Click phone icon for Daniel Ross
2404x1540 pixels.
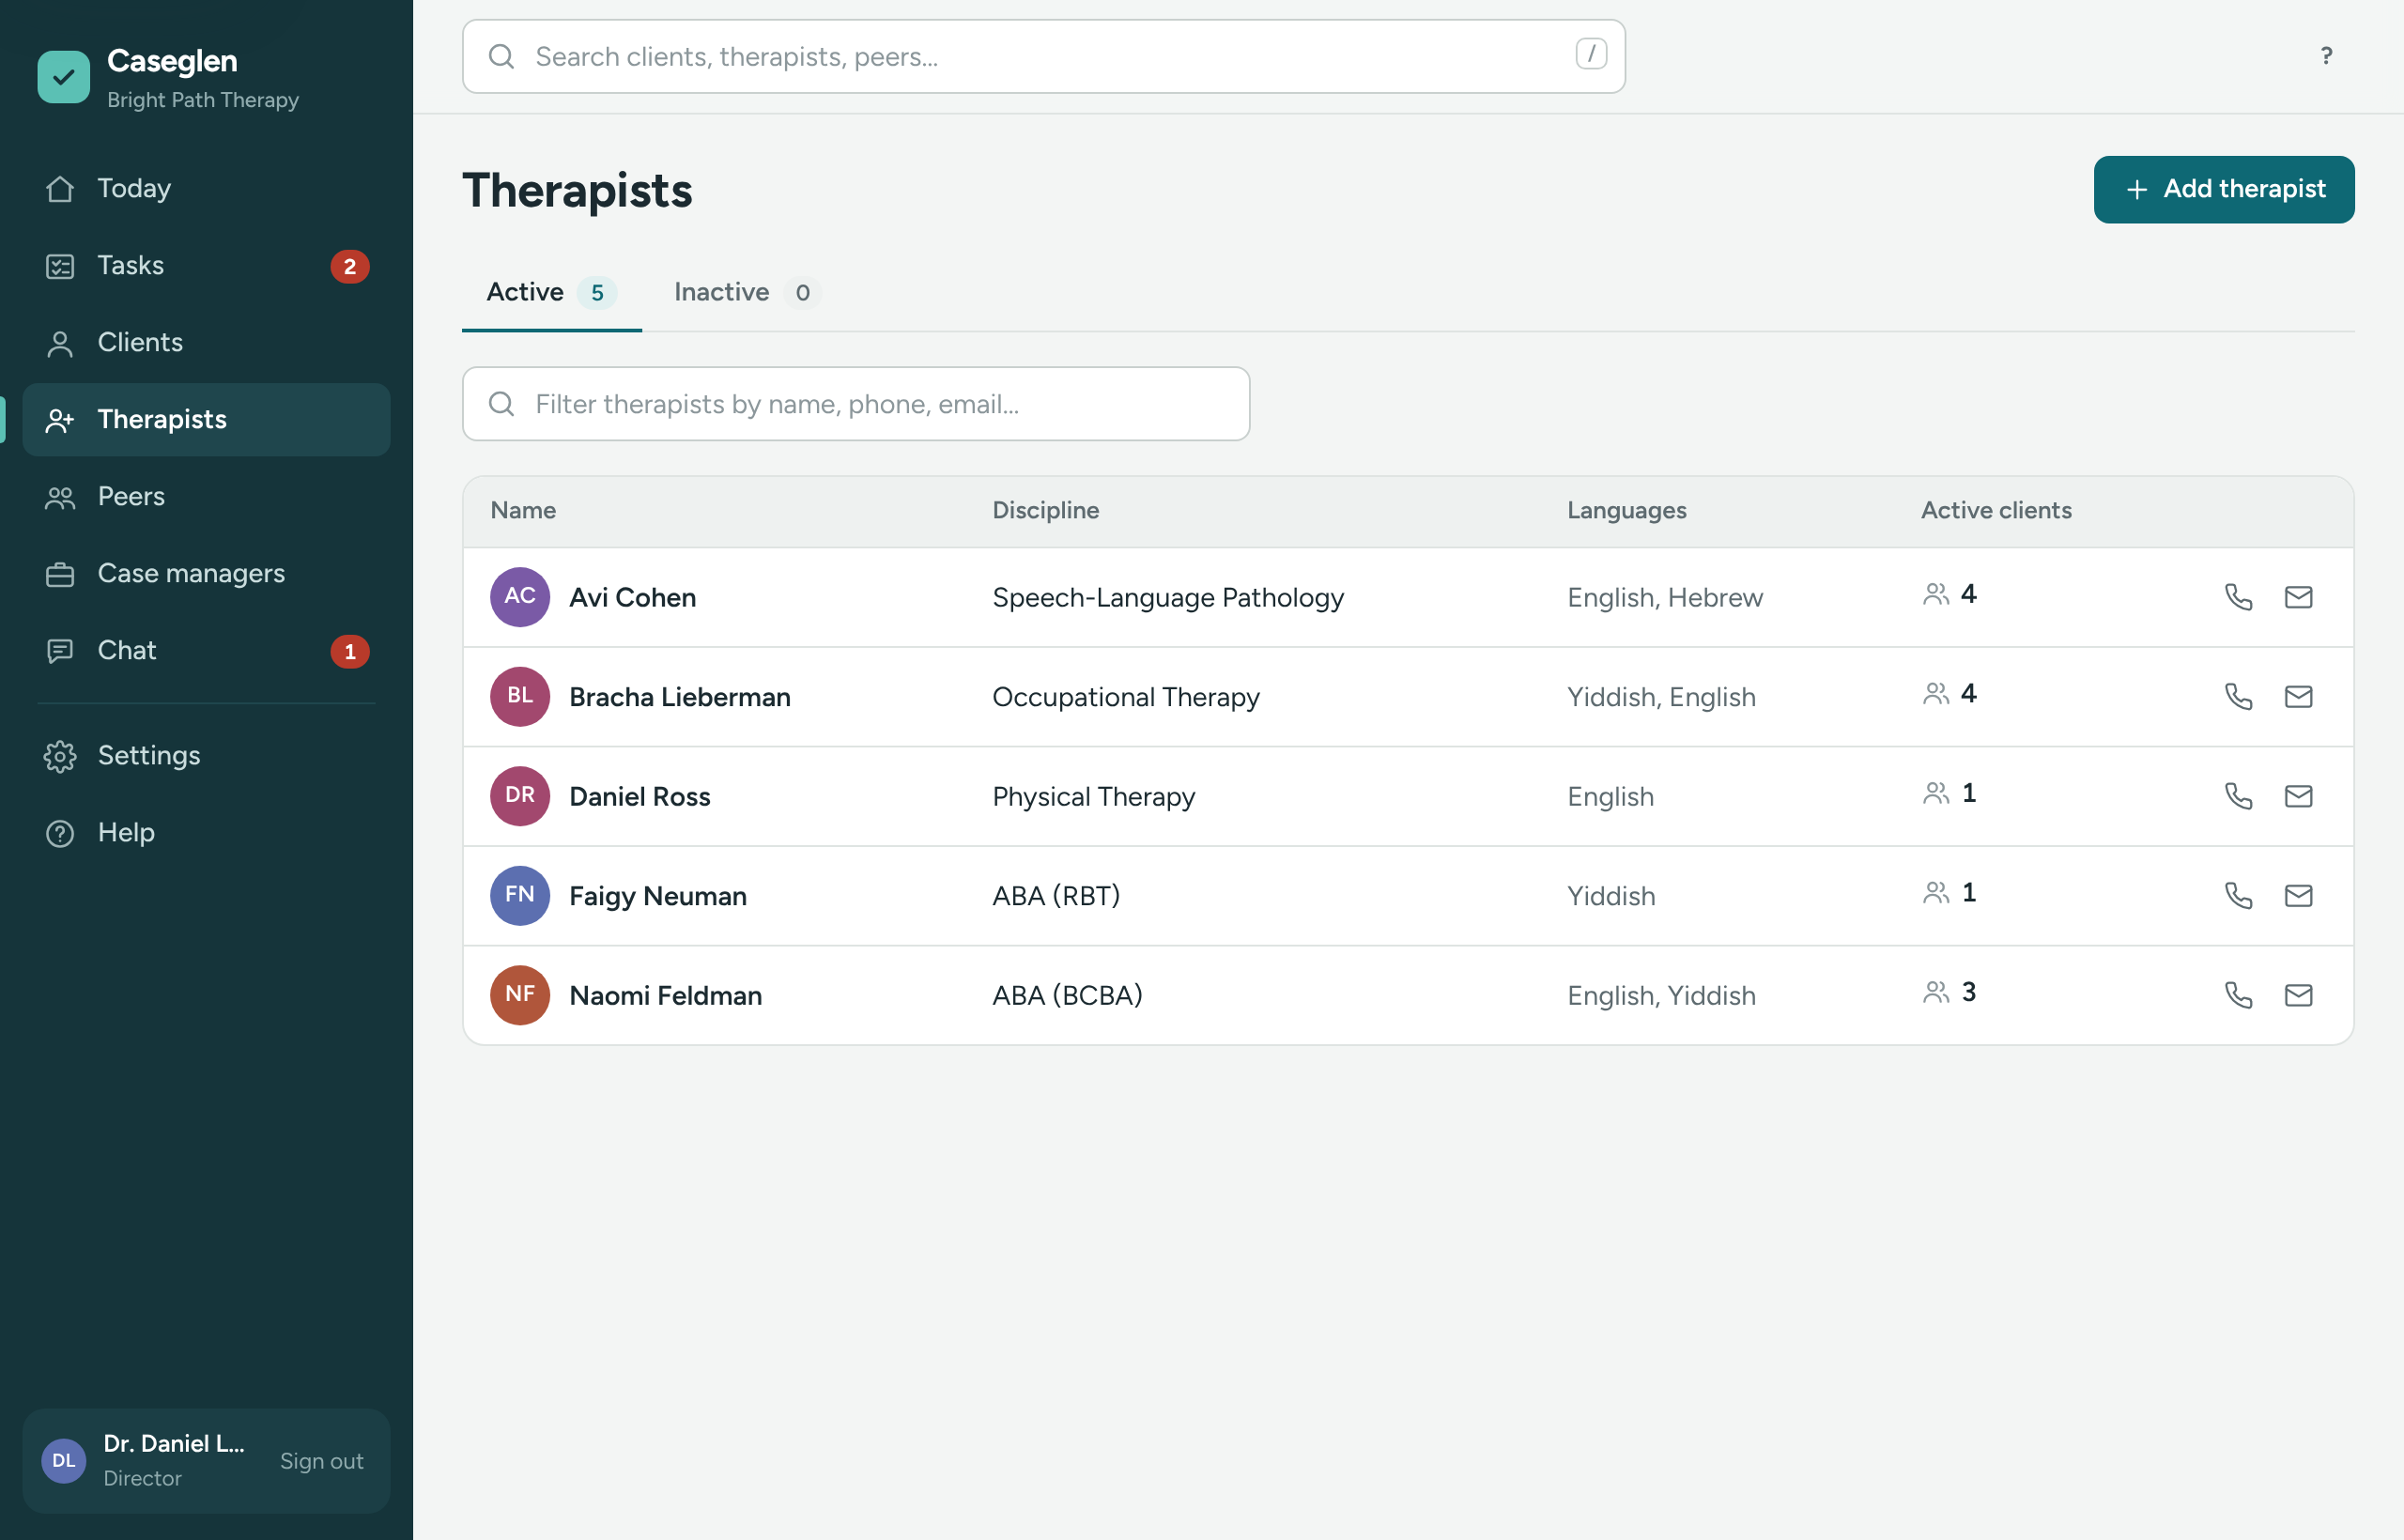point(2238,796)
